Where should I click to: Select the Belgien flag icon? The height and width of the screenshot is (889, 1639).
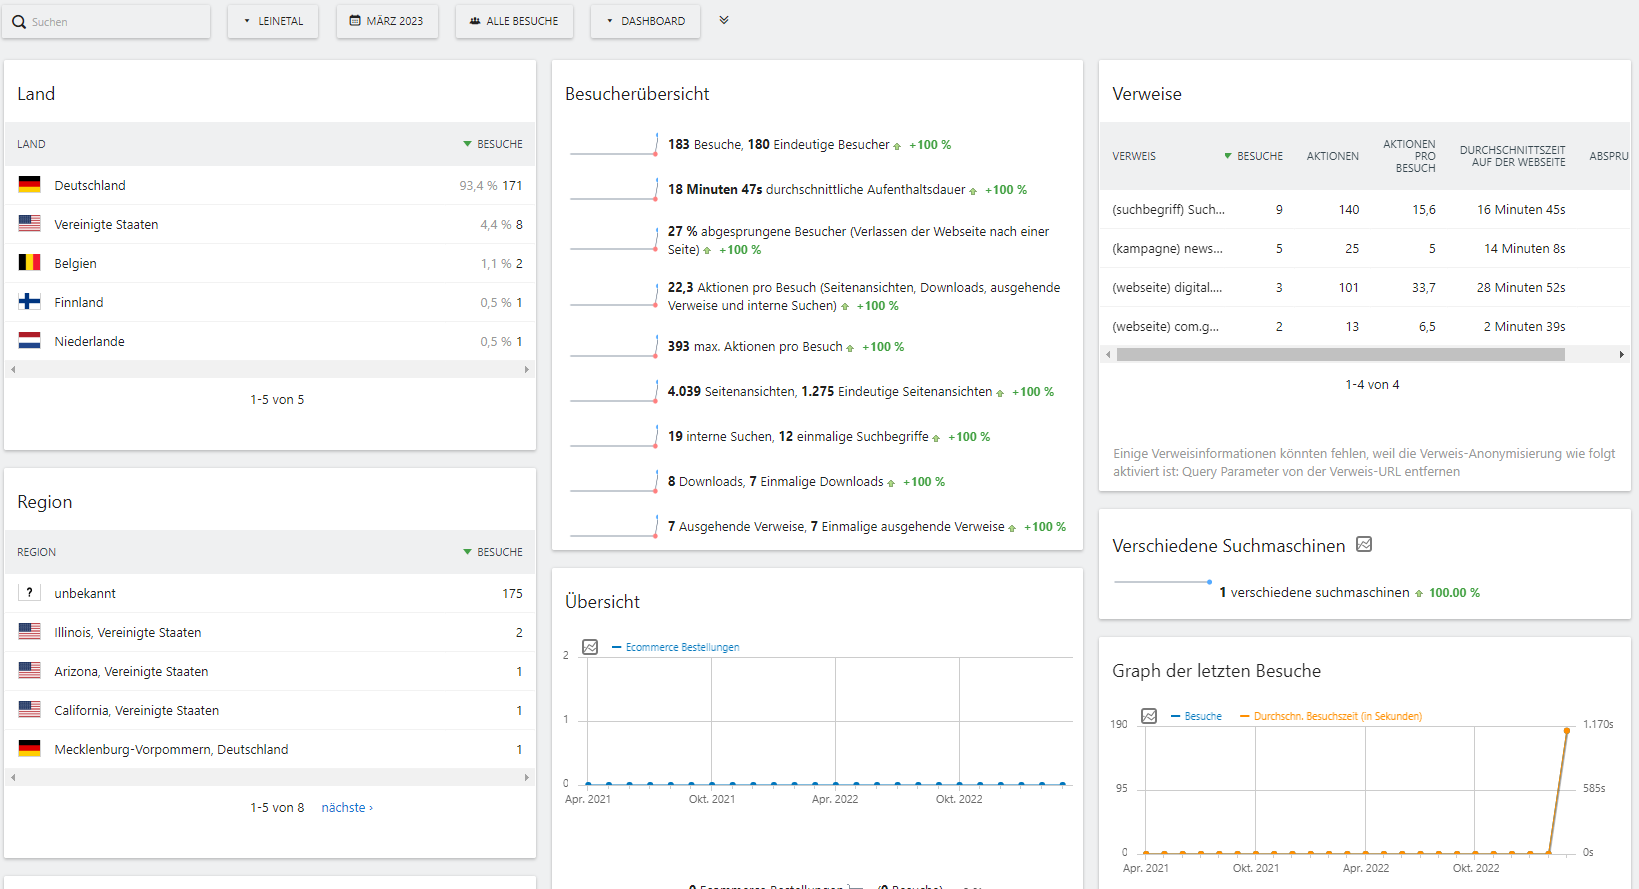tap(30, 263)
